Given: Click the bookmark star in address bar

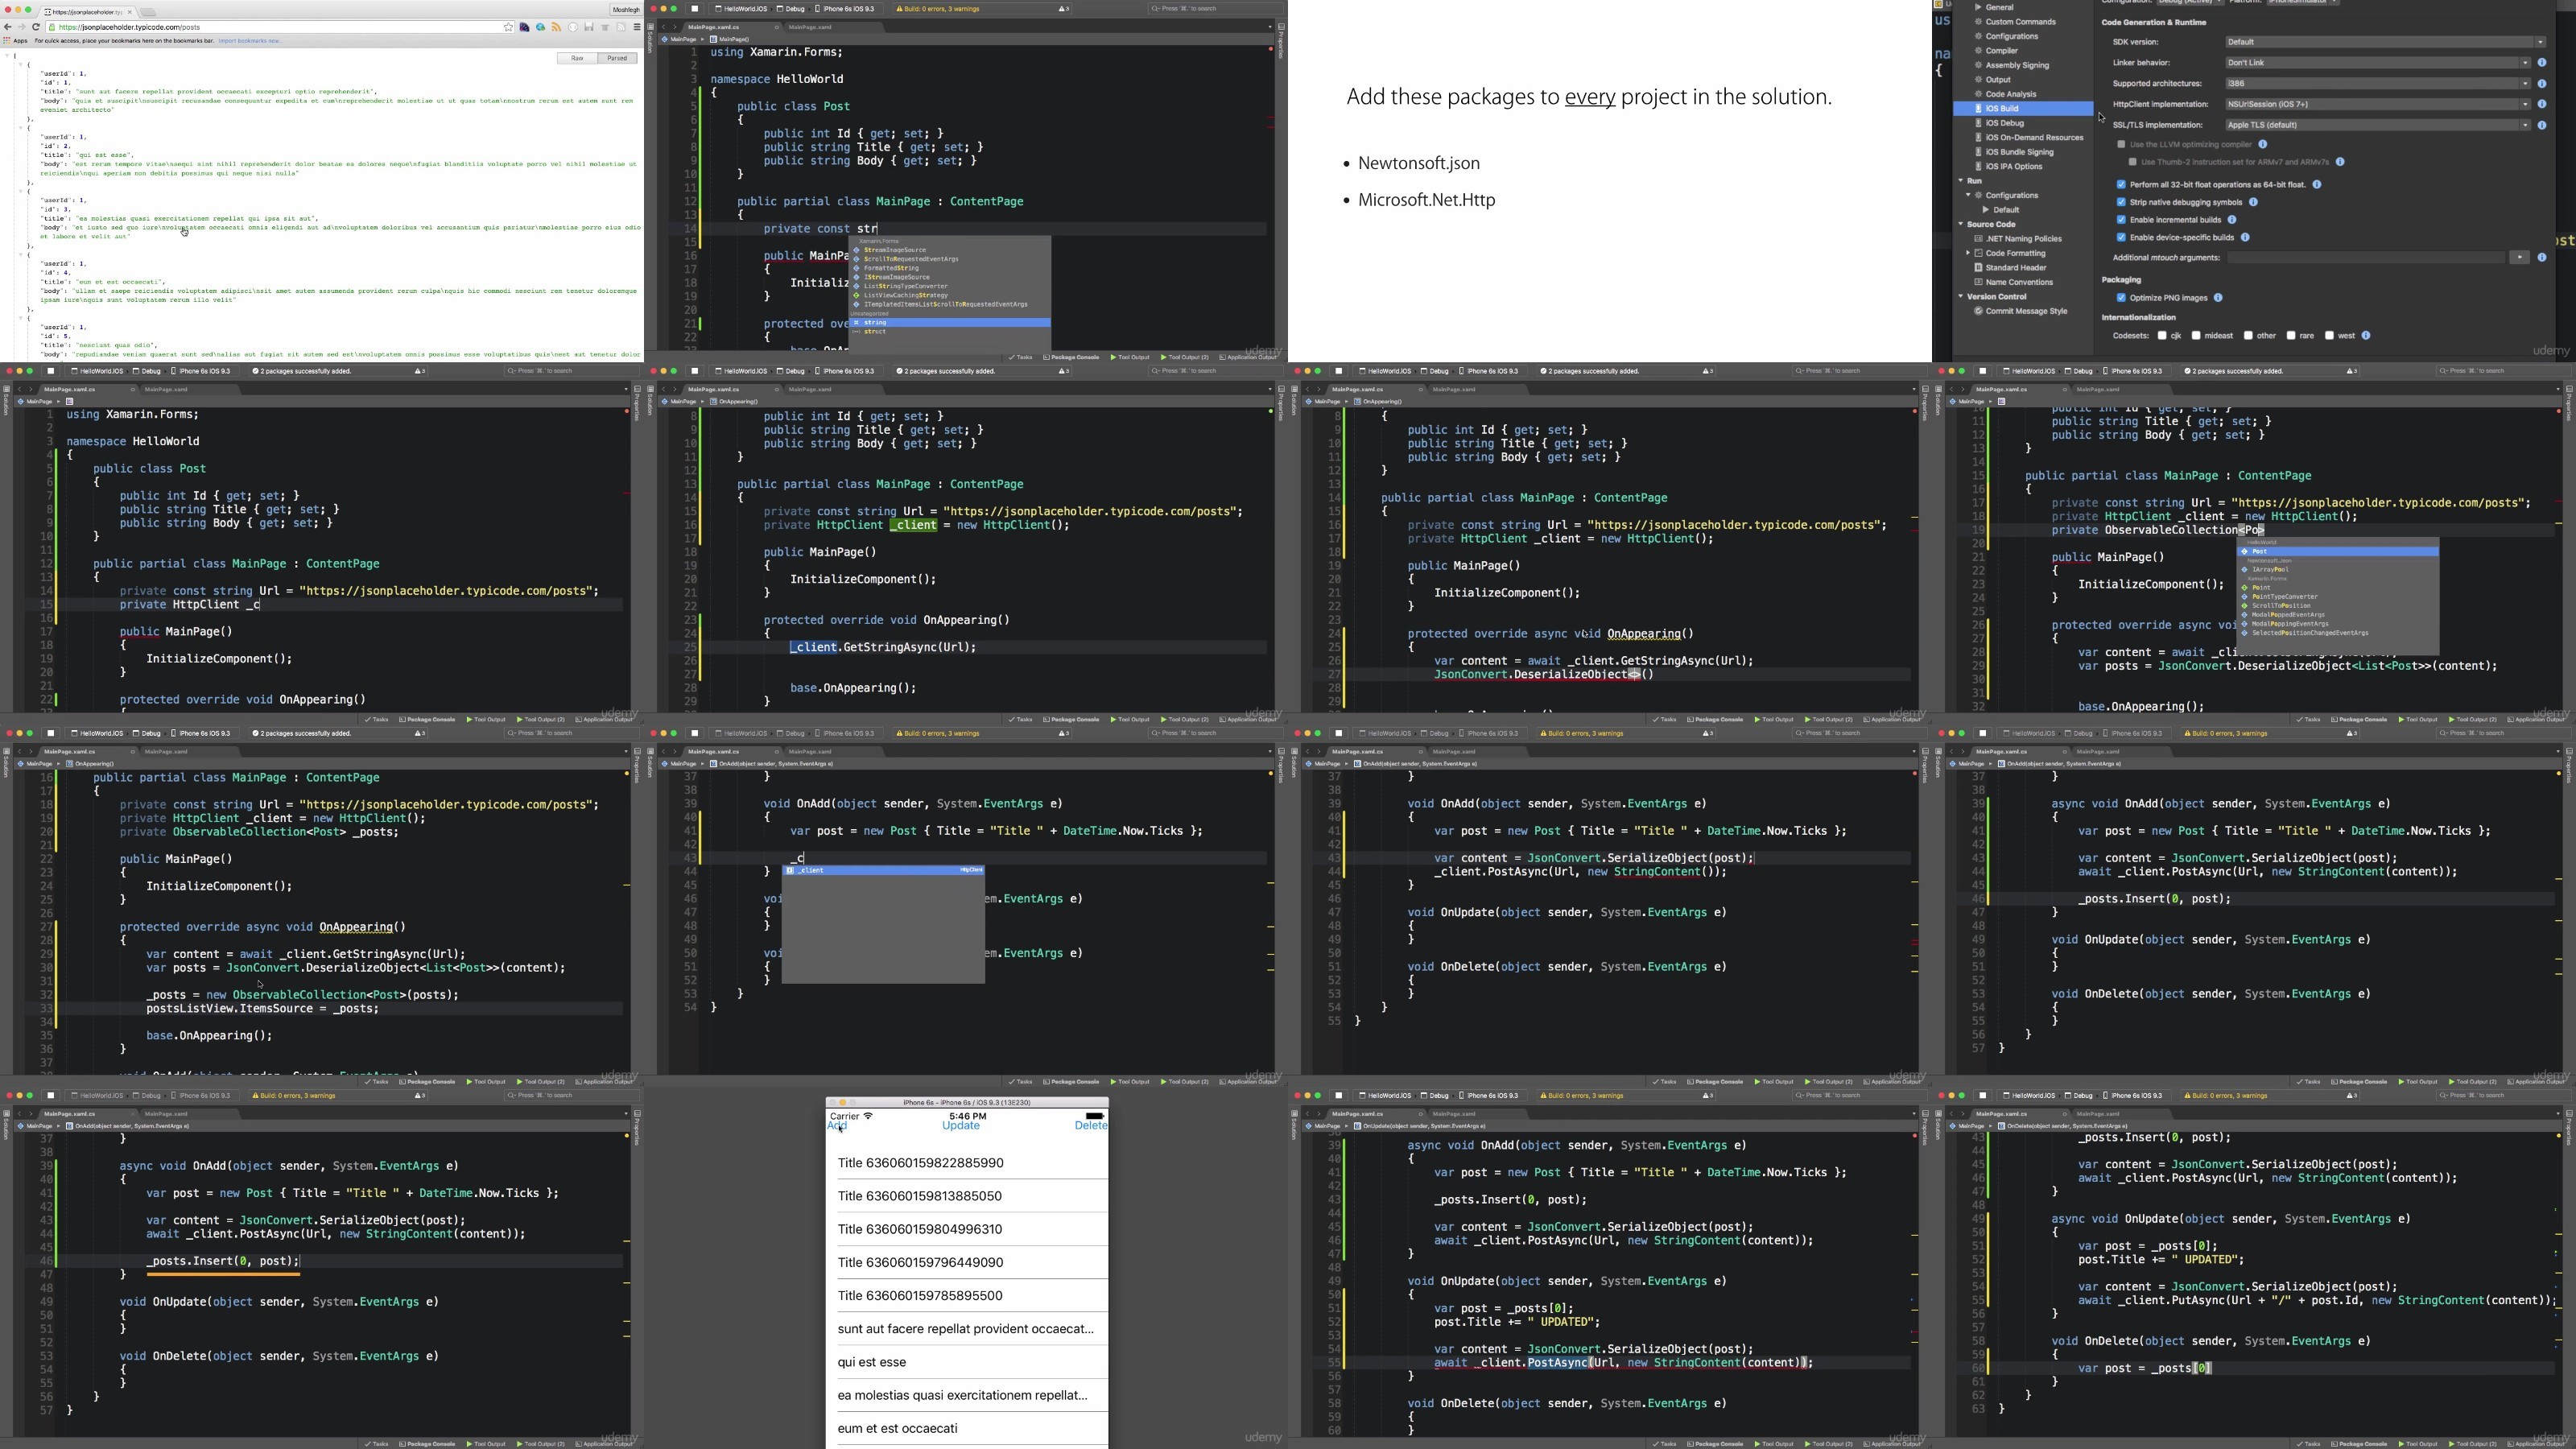Looking at the screenshot, I should coord(508,27).
